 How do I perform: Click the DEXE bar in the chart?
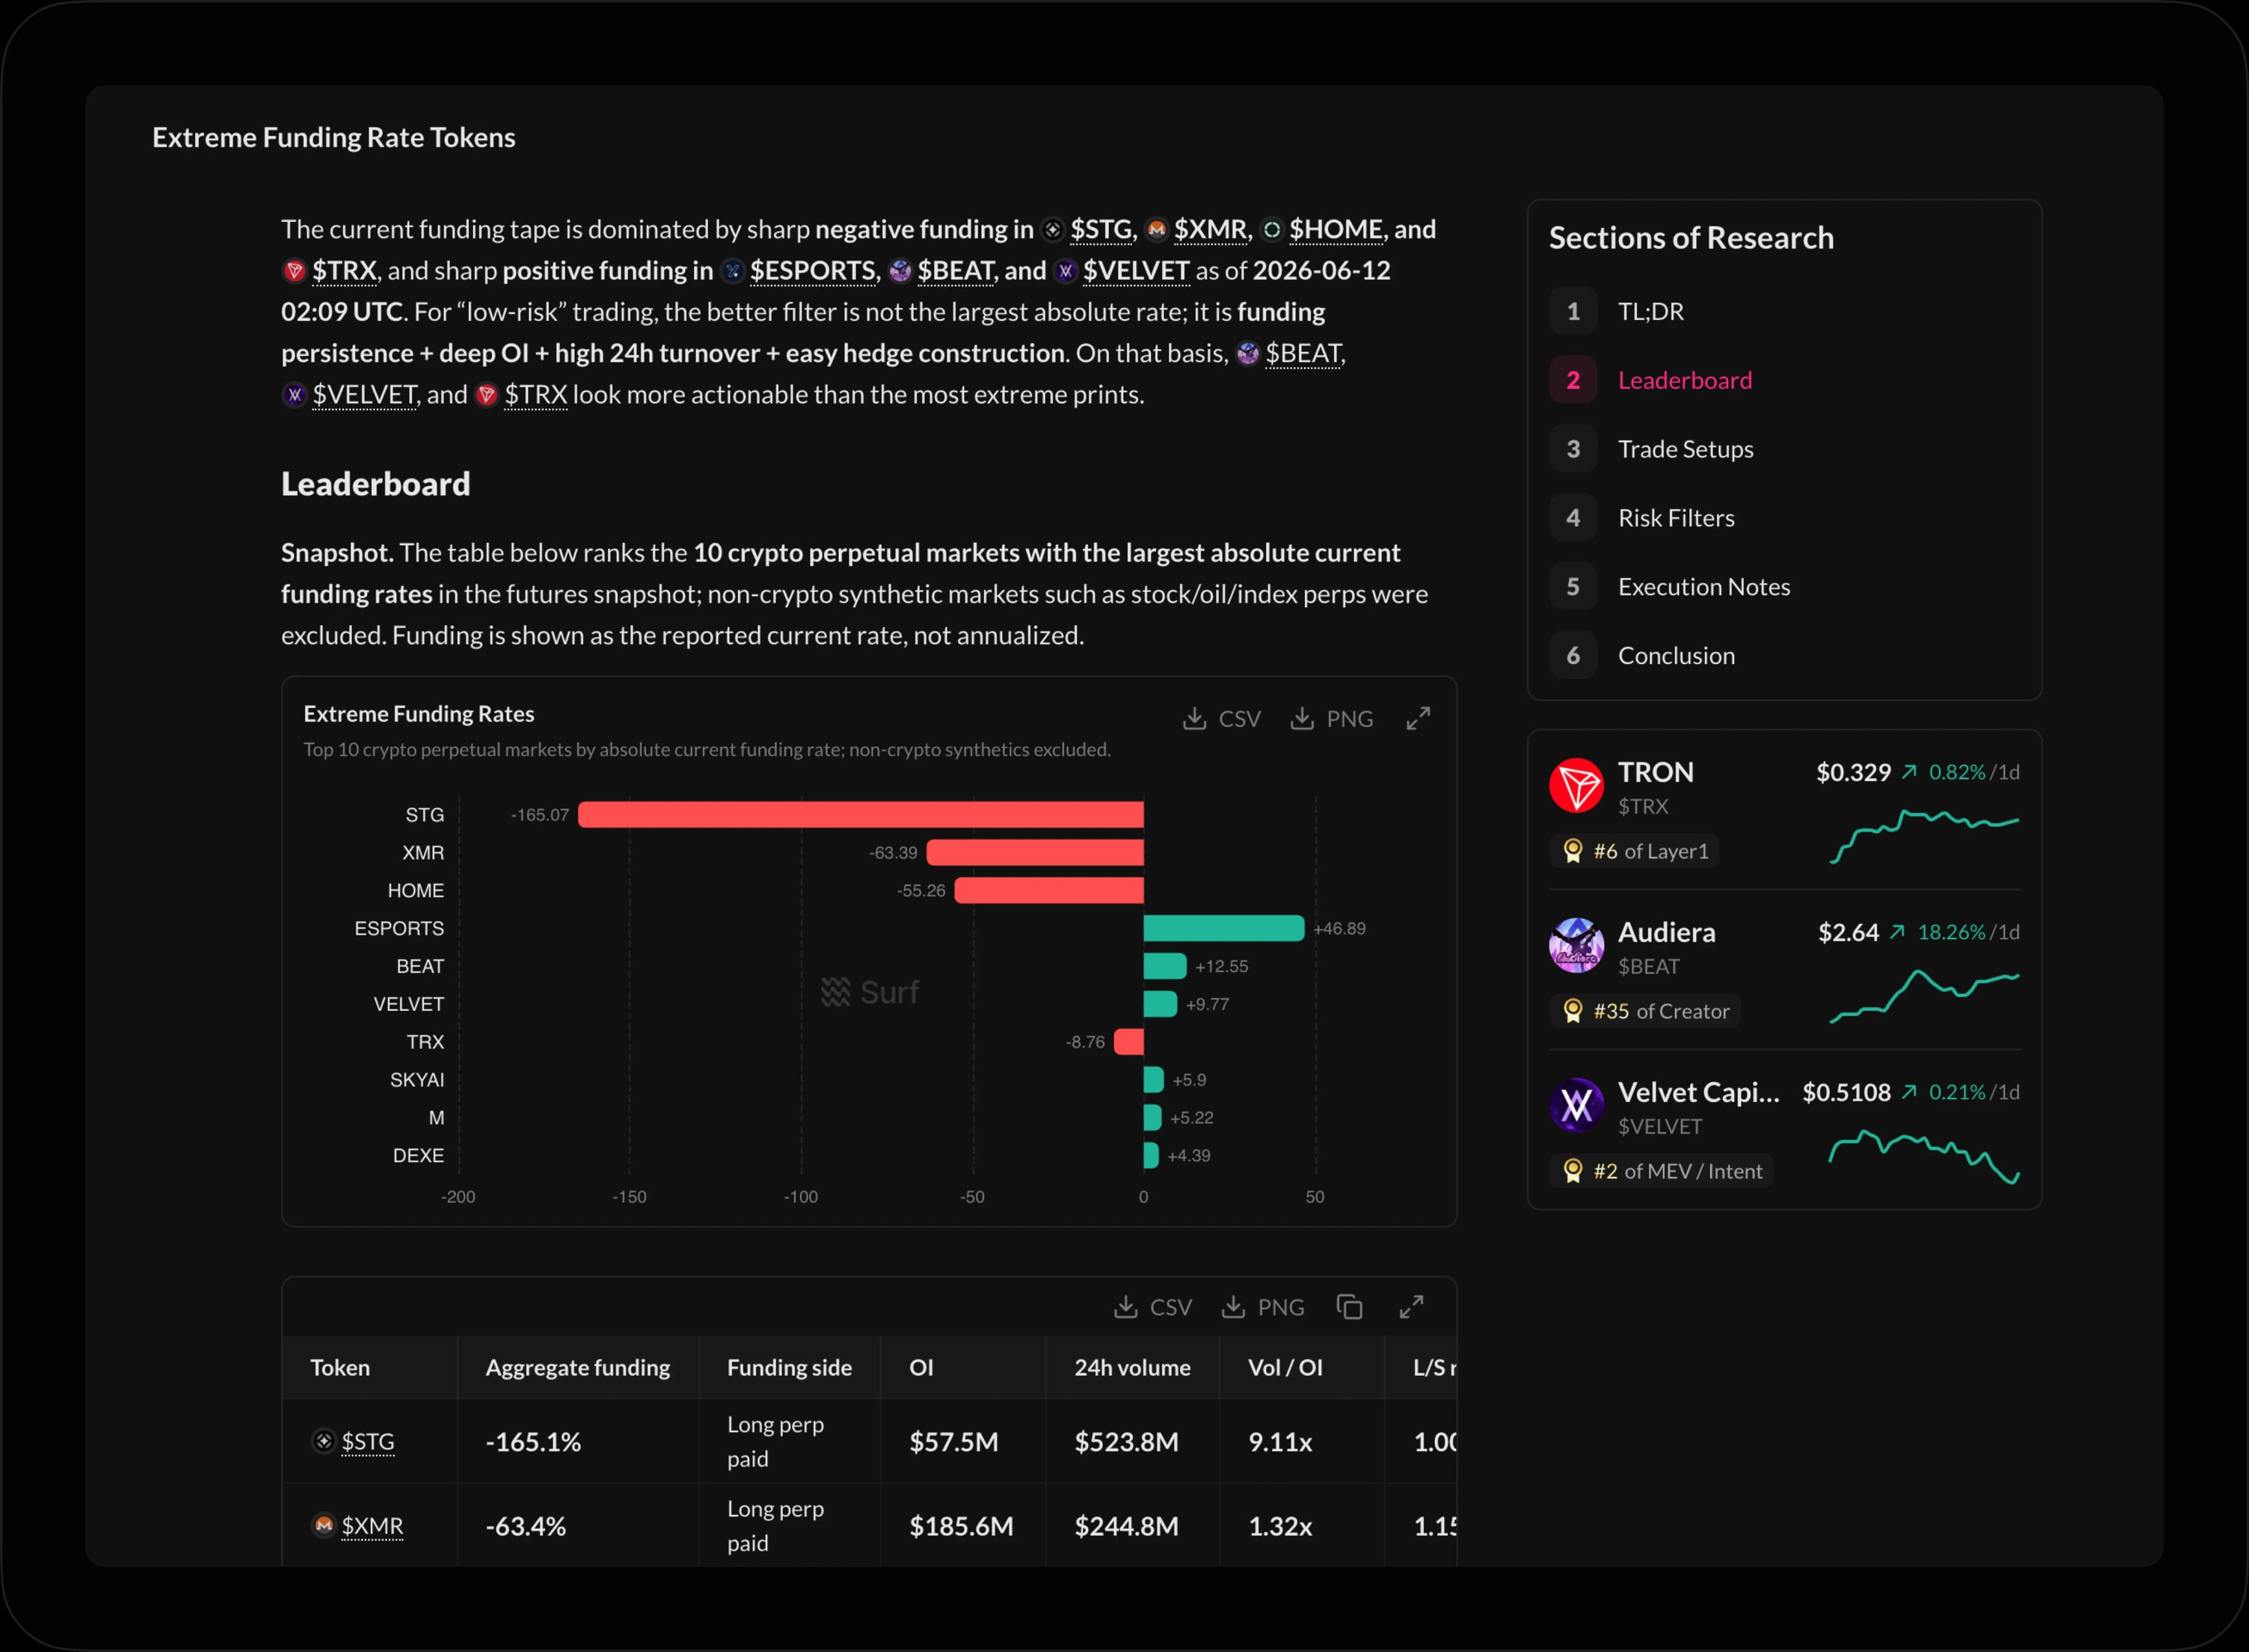click(x=1151, y=1156)
